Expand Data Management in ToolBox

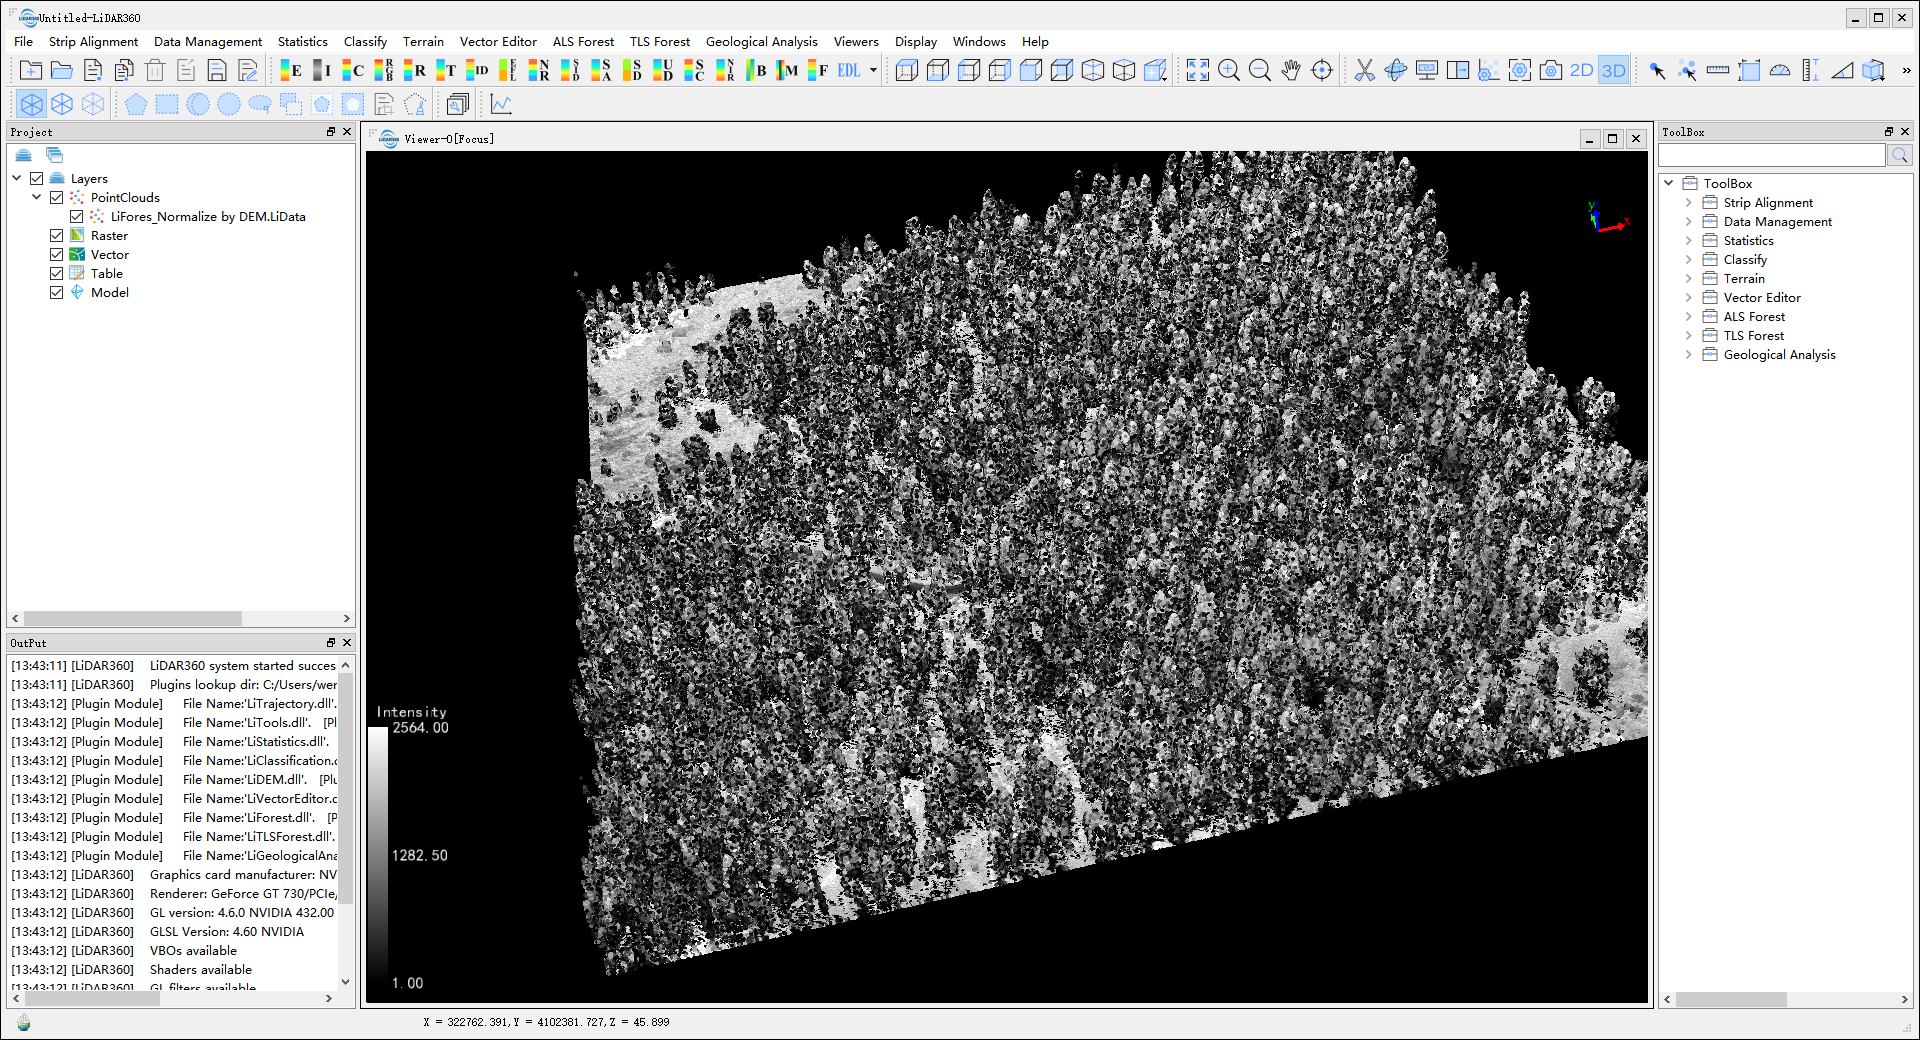[1689, 222]
